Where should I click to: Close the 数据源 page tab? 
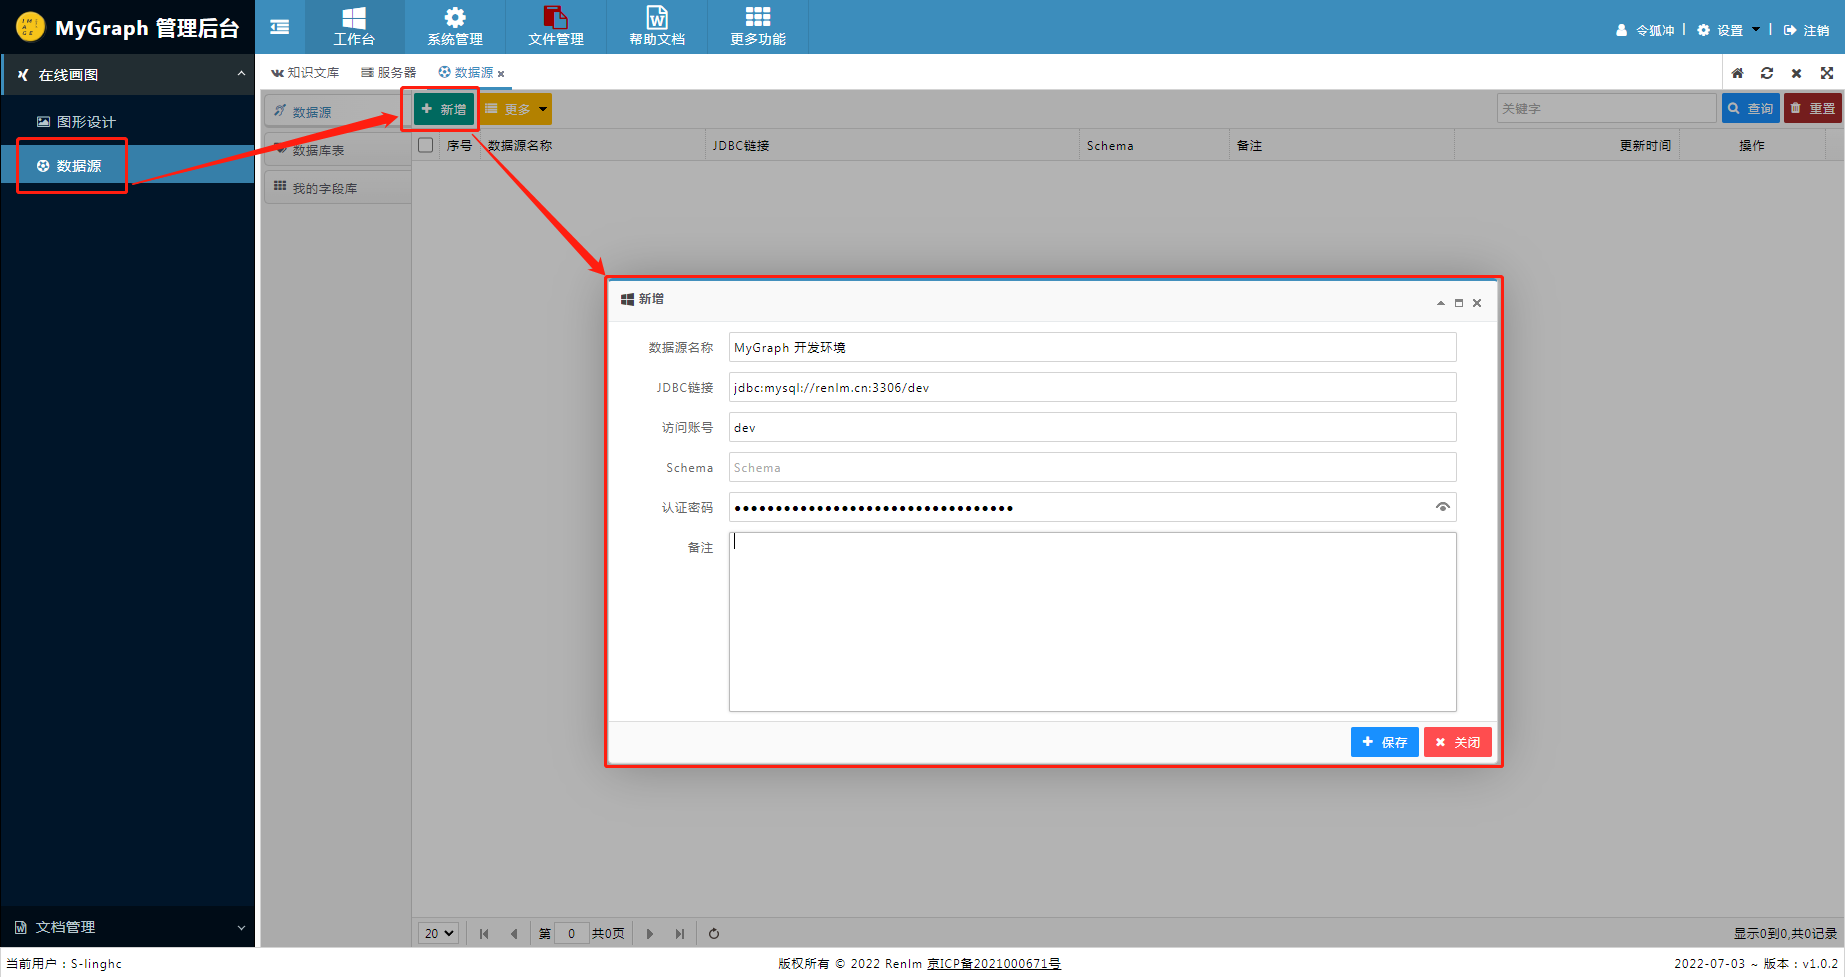pos(501,74)
